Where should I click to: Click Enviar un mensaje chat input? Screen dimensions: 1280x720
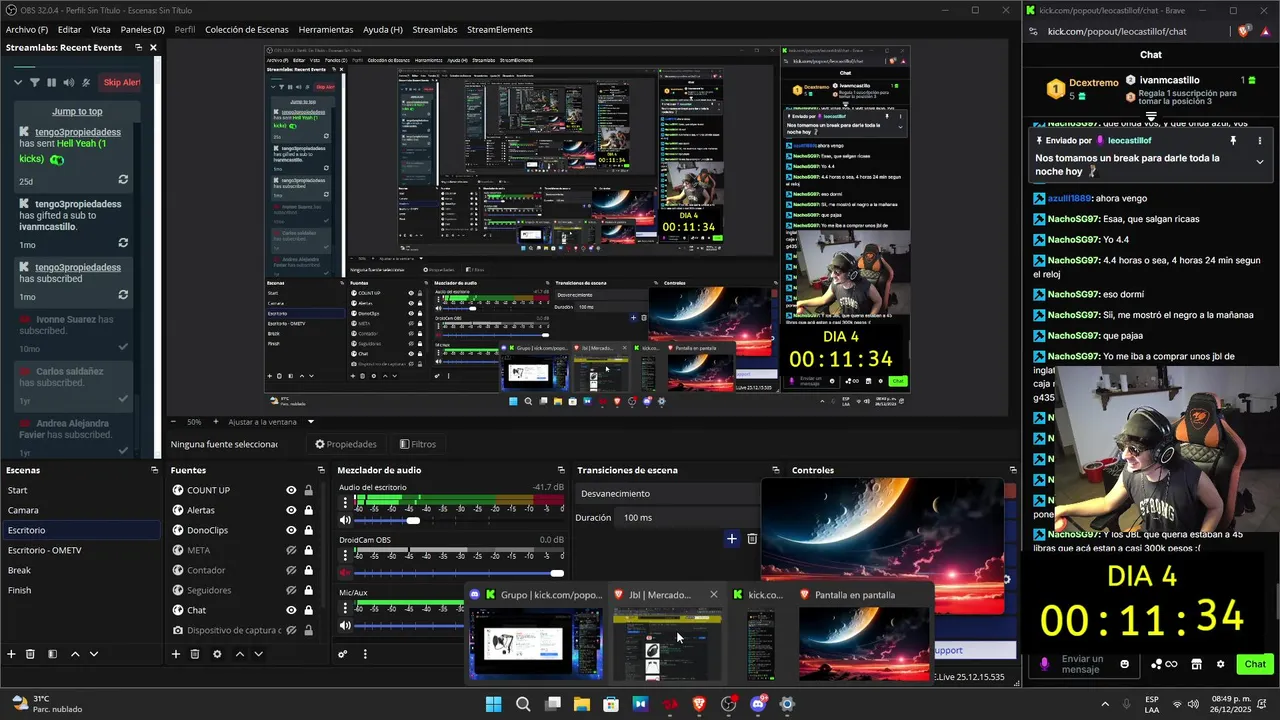click(x=1082, y=664)
